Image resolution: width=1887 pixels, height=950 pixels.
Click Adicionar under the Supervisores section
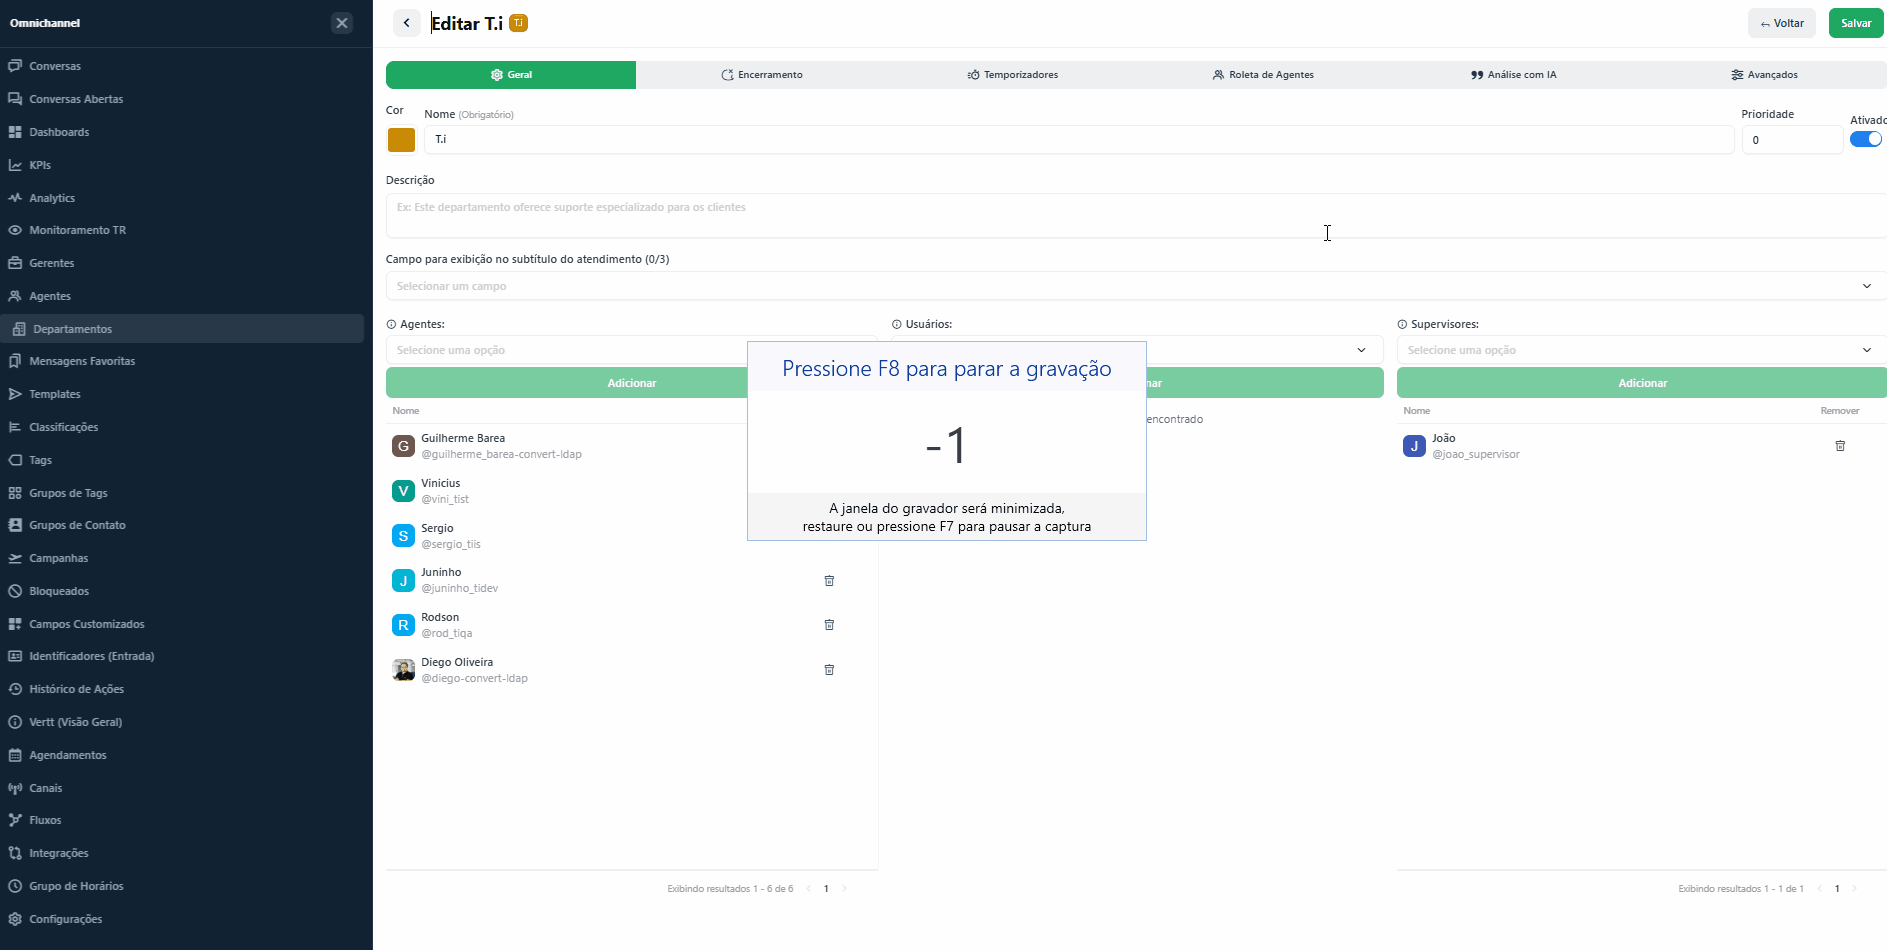pos(1642,383)
